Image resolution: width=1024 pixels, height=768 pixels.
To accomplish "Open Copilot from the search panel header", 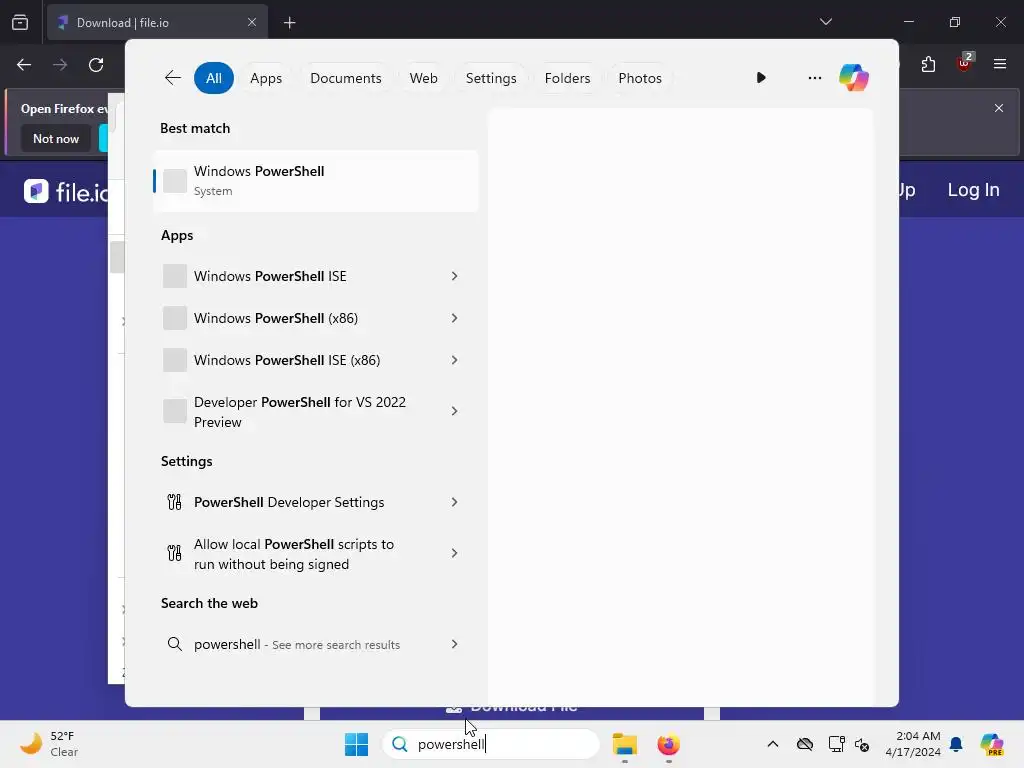I will pos(854,78).
